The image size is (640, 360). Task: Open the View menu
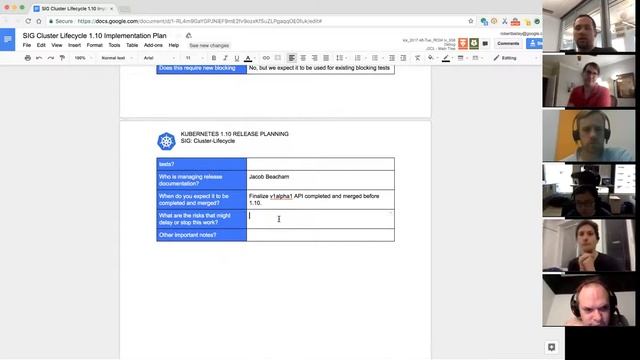pos(57,45)
